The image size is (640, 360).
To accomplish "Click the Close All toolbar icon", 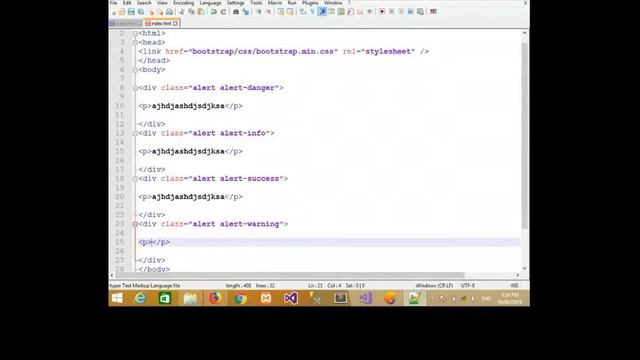I will click(x=160, y=12).
